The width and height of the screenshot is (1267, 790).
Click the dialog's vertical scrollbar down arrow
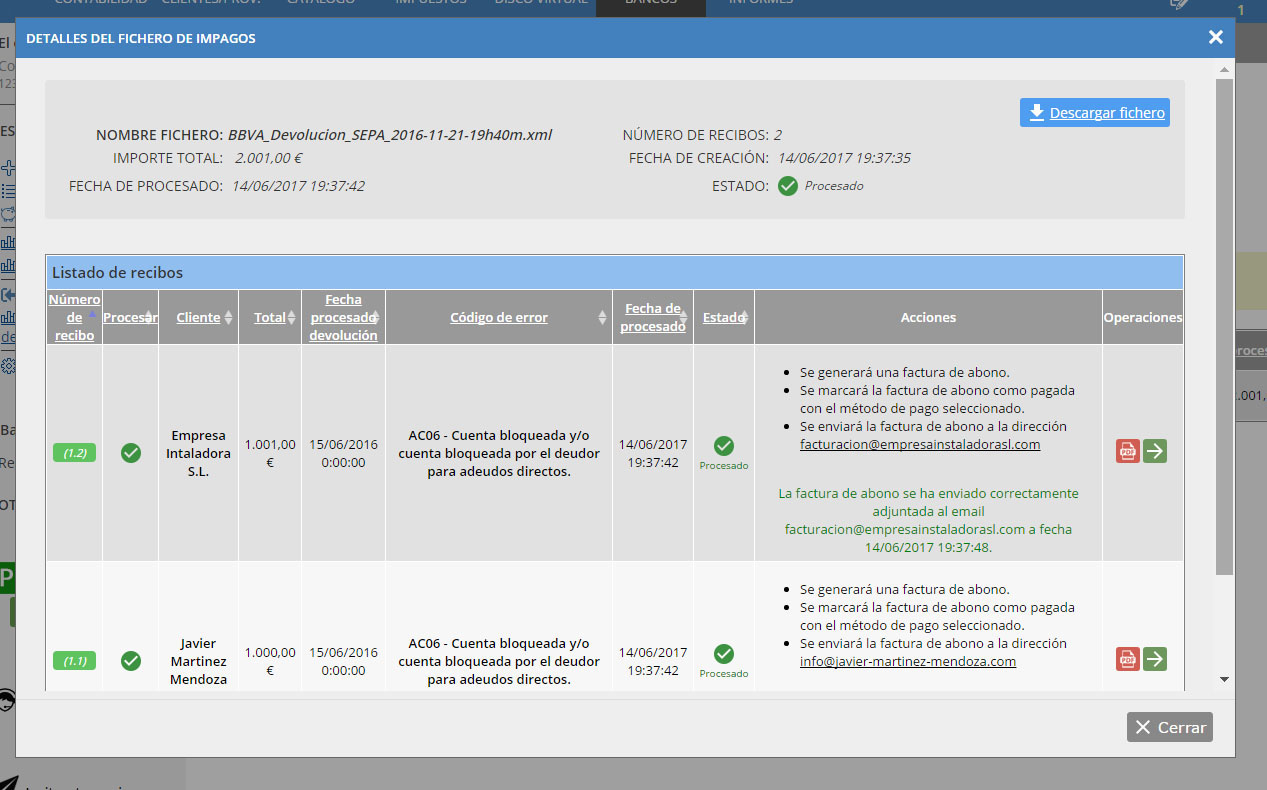pos(1224,679)
